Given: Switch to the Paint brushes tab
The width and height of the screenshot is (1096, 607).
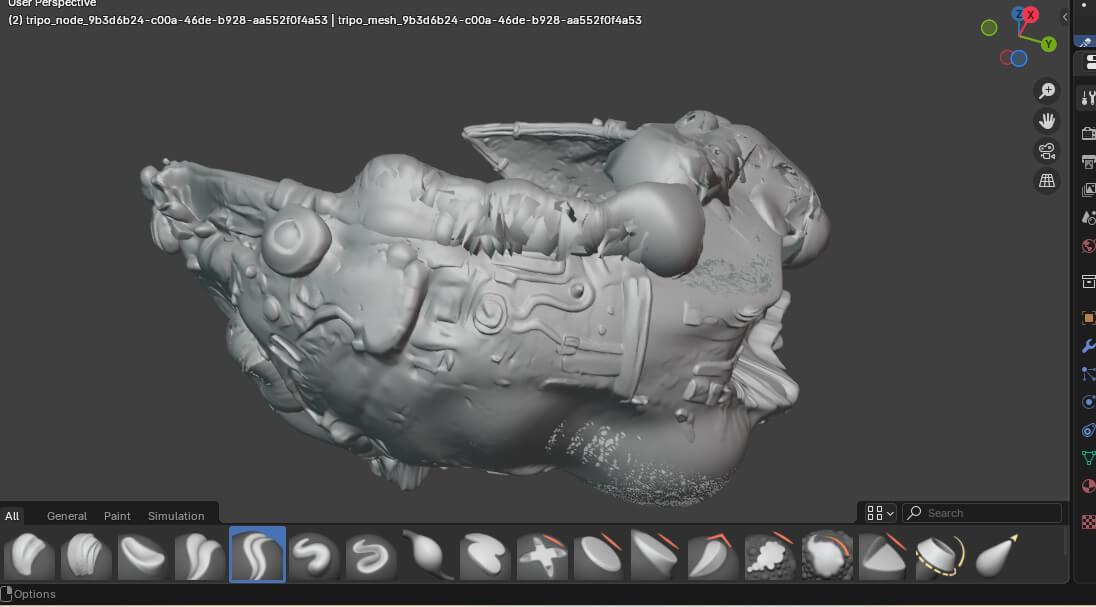Looking at the screenshot, I should 117,516.
